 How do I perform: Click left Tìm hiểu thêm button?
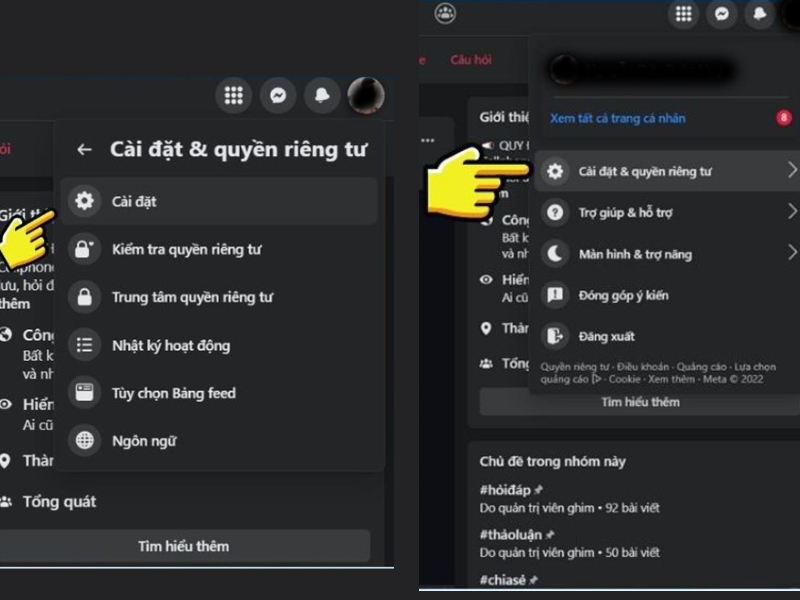[184, 546]
